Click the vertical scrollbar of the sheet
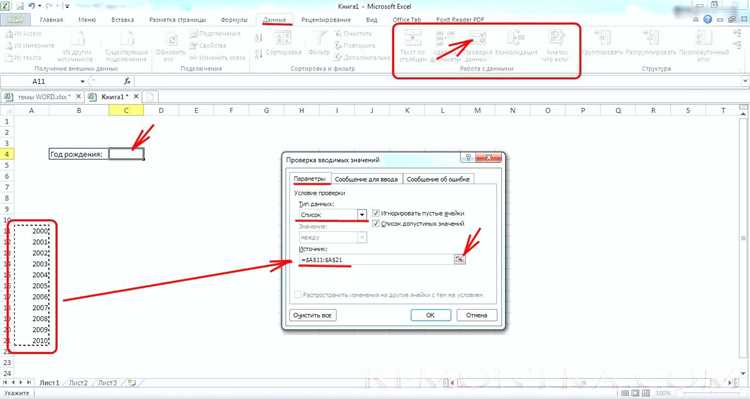 coord(743,239)
